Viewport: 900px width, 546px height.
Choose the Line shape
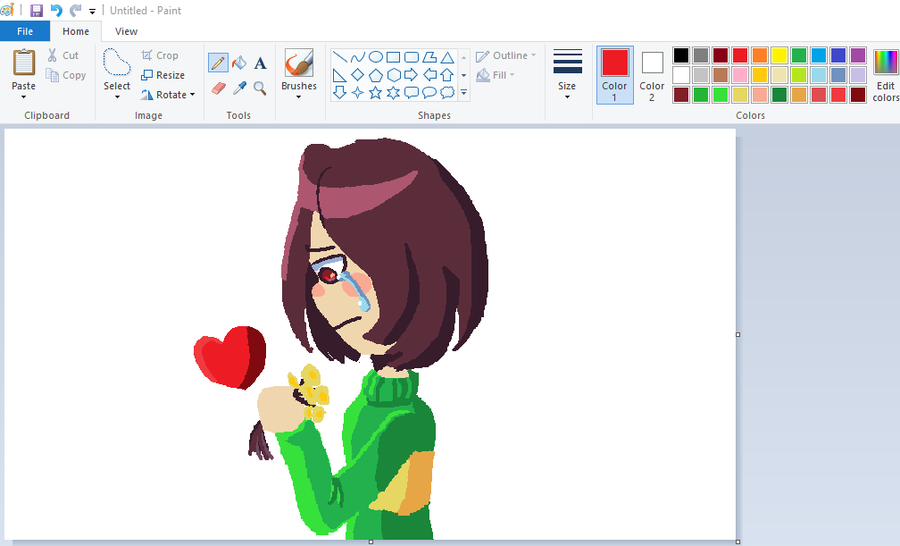coord(340,57)
